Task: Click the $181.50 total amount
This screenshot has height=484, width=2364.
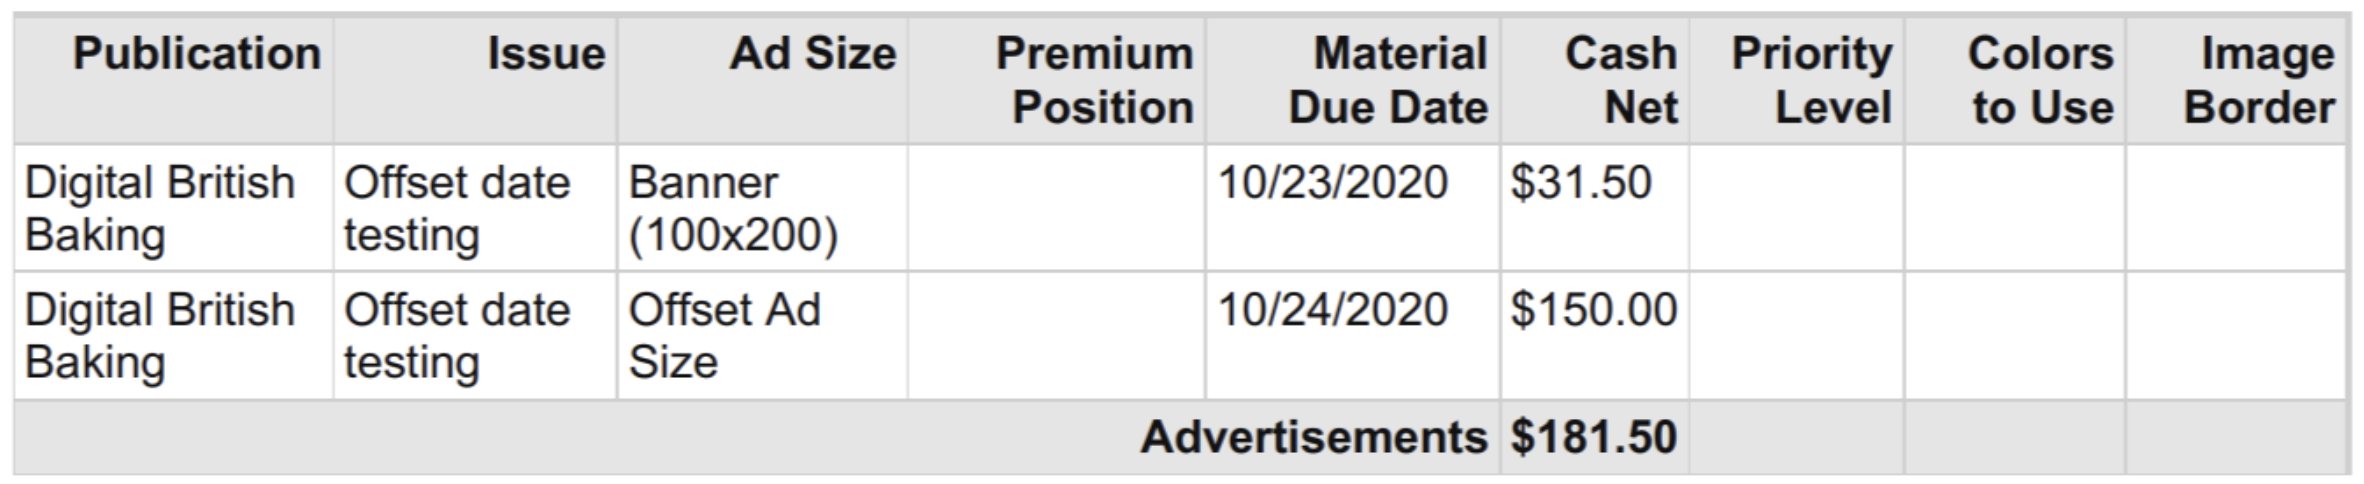Action: click(1593, 438)
